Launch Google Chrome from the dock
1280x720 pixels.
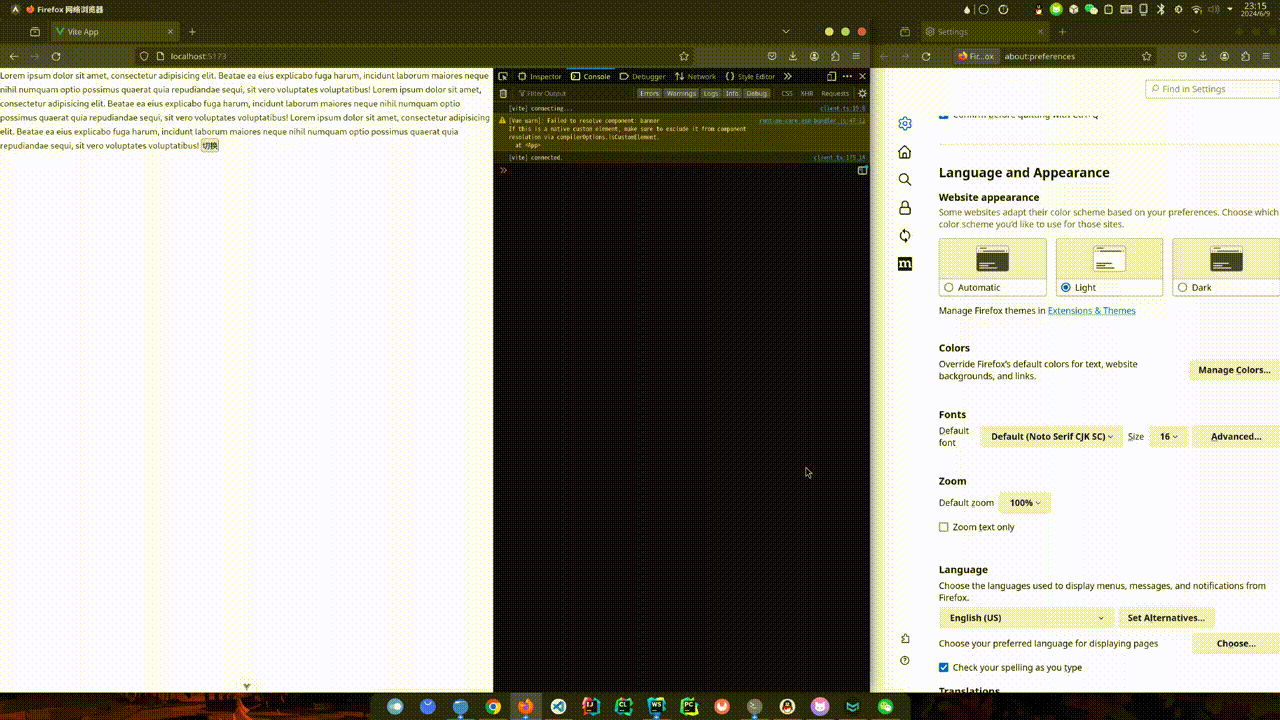point(493,706)
